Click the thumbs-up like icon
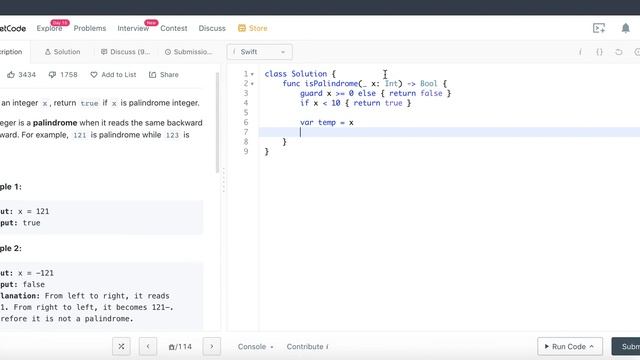Image resolution: width=640 pixels, height=360 pixels. coord(11,75)
